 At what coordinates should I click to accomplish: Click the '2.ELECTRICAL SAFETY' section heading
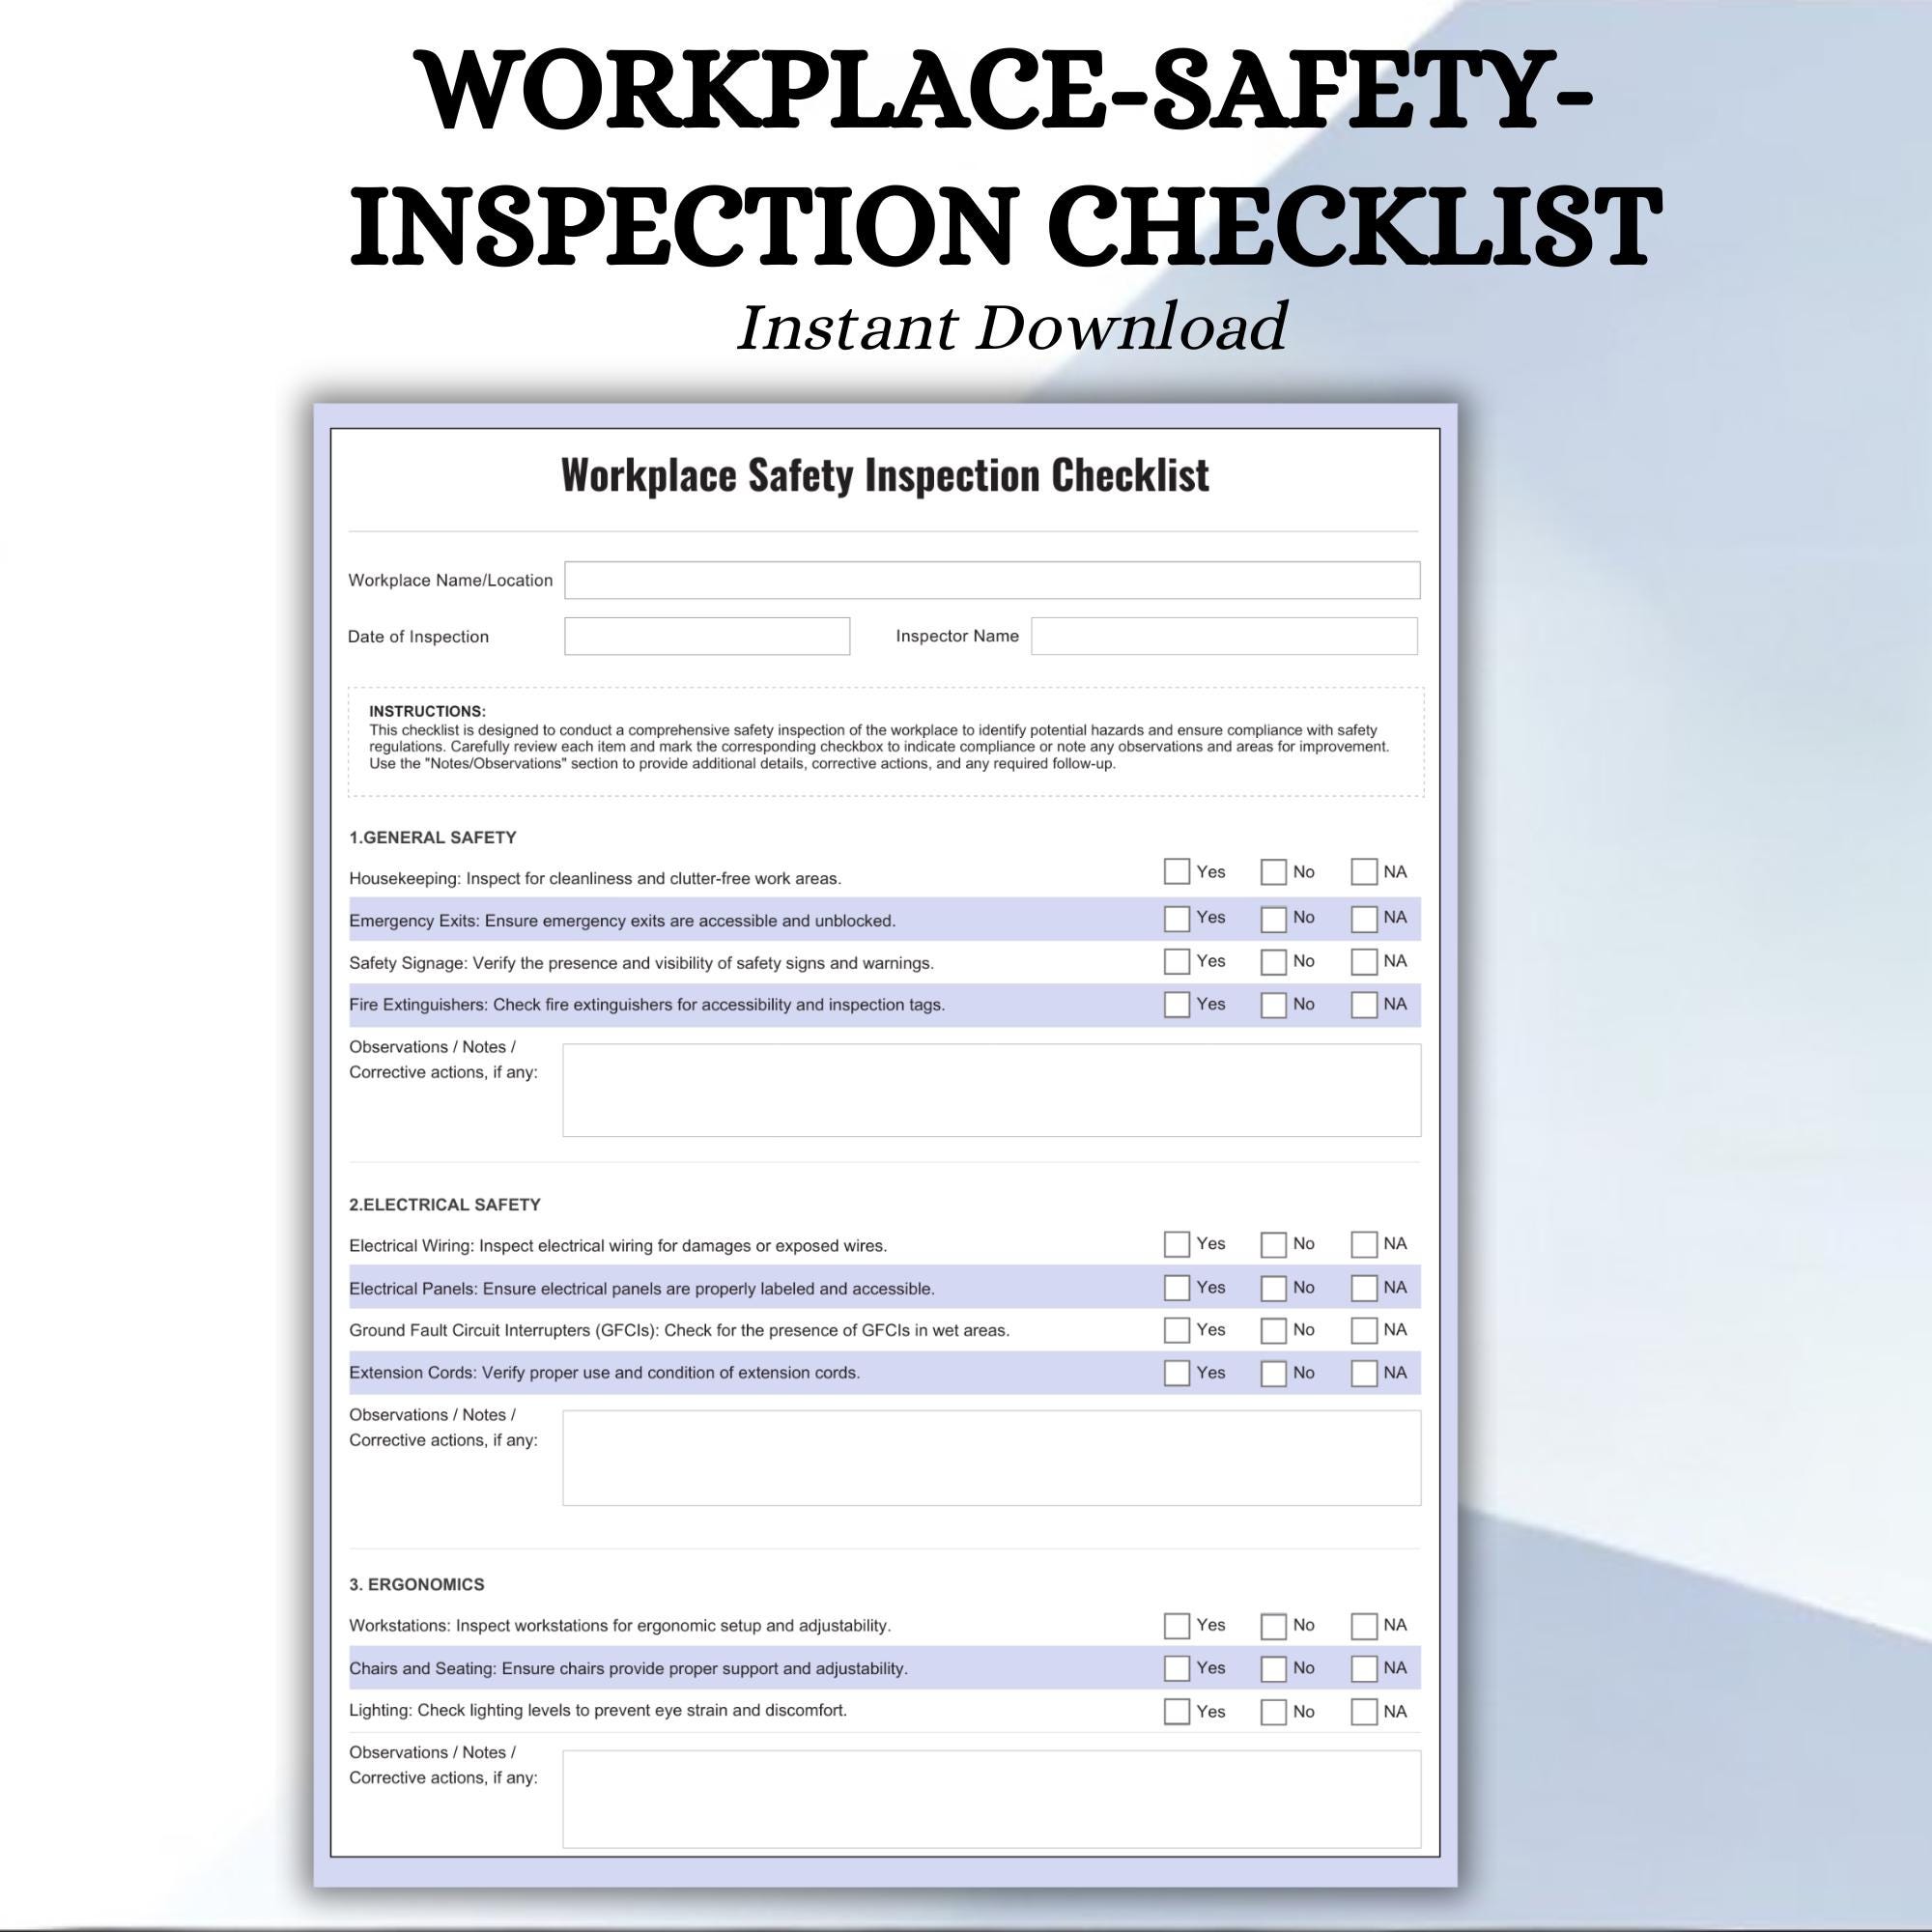444,1204
